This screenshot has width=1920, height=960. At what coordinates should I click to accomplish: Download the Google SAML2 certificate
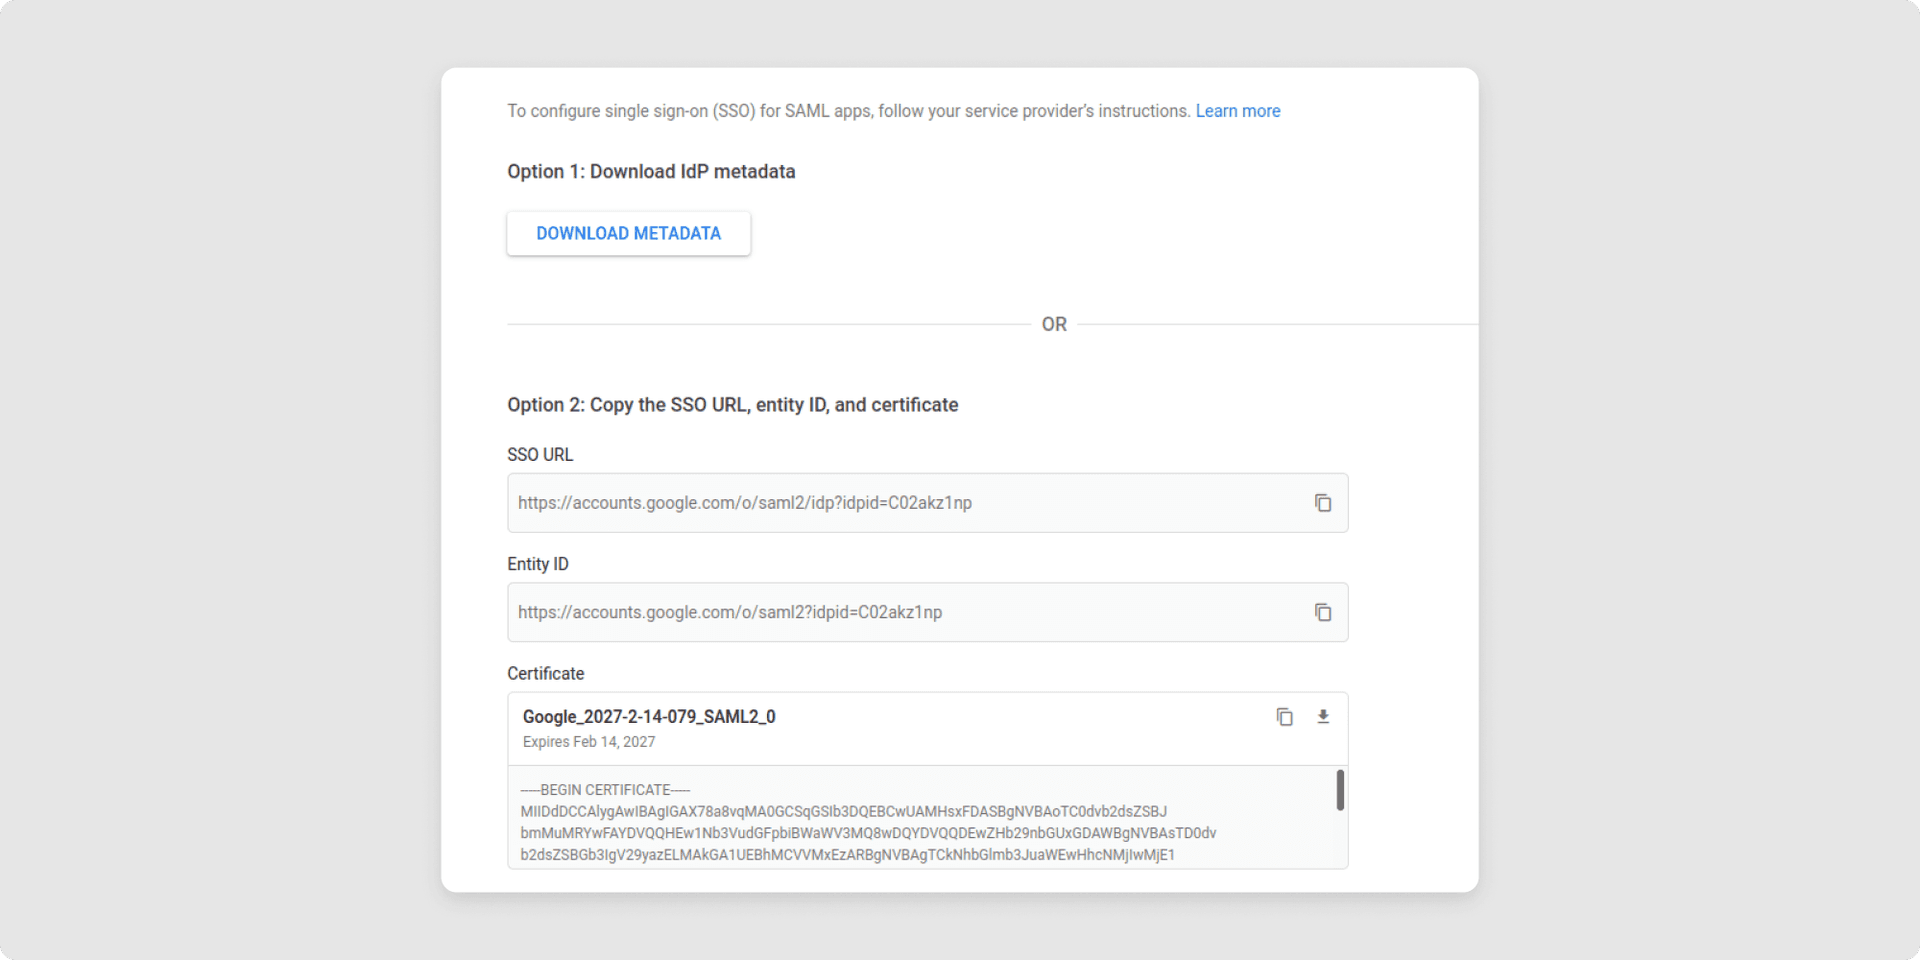[1323, 717]
